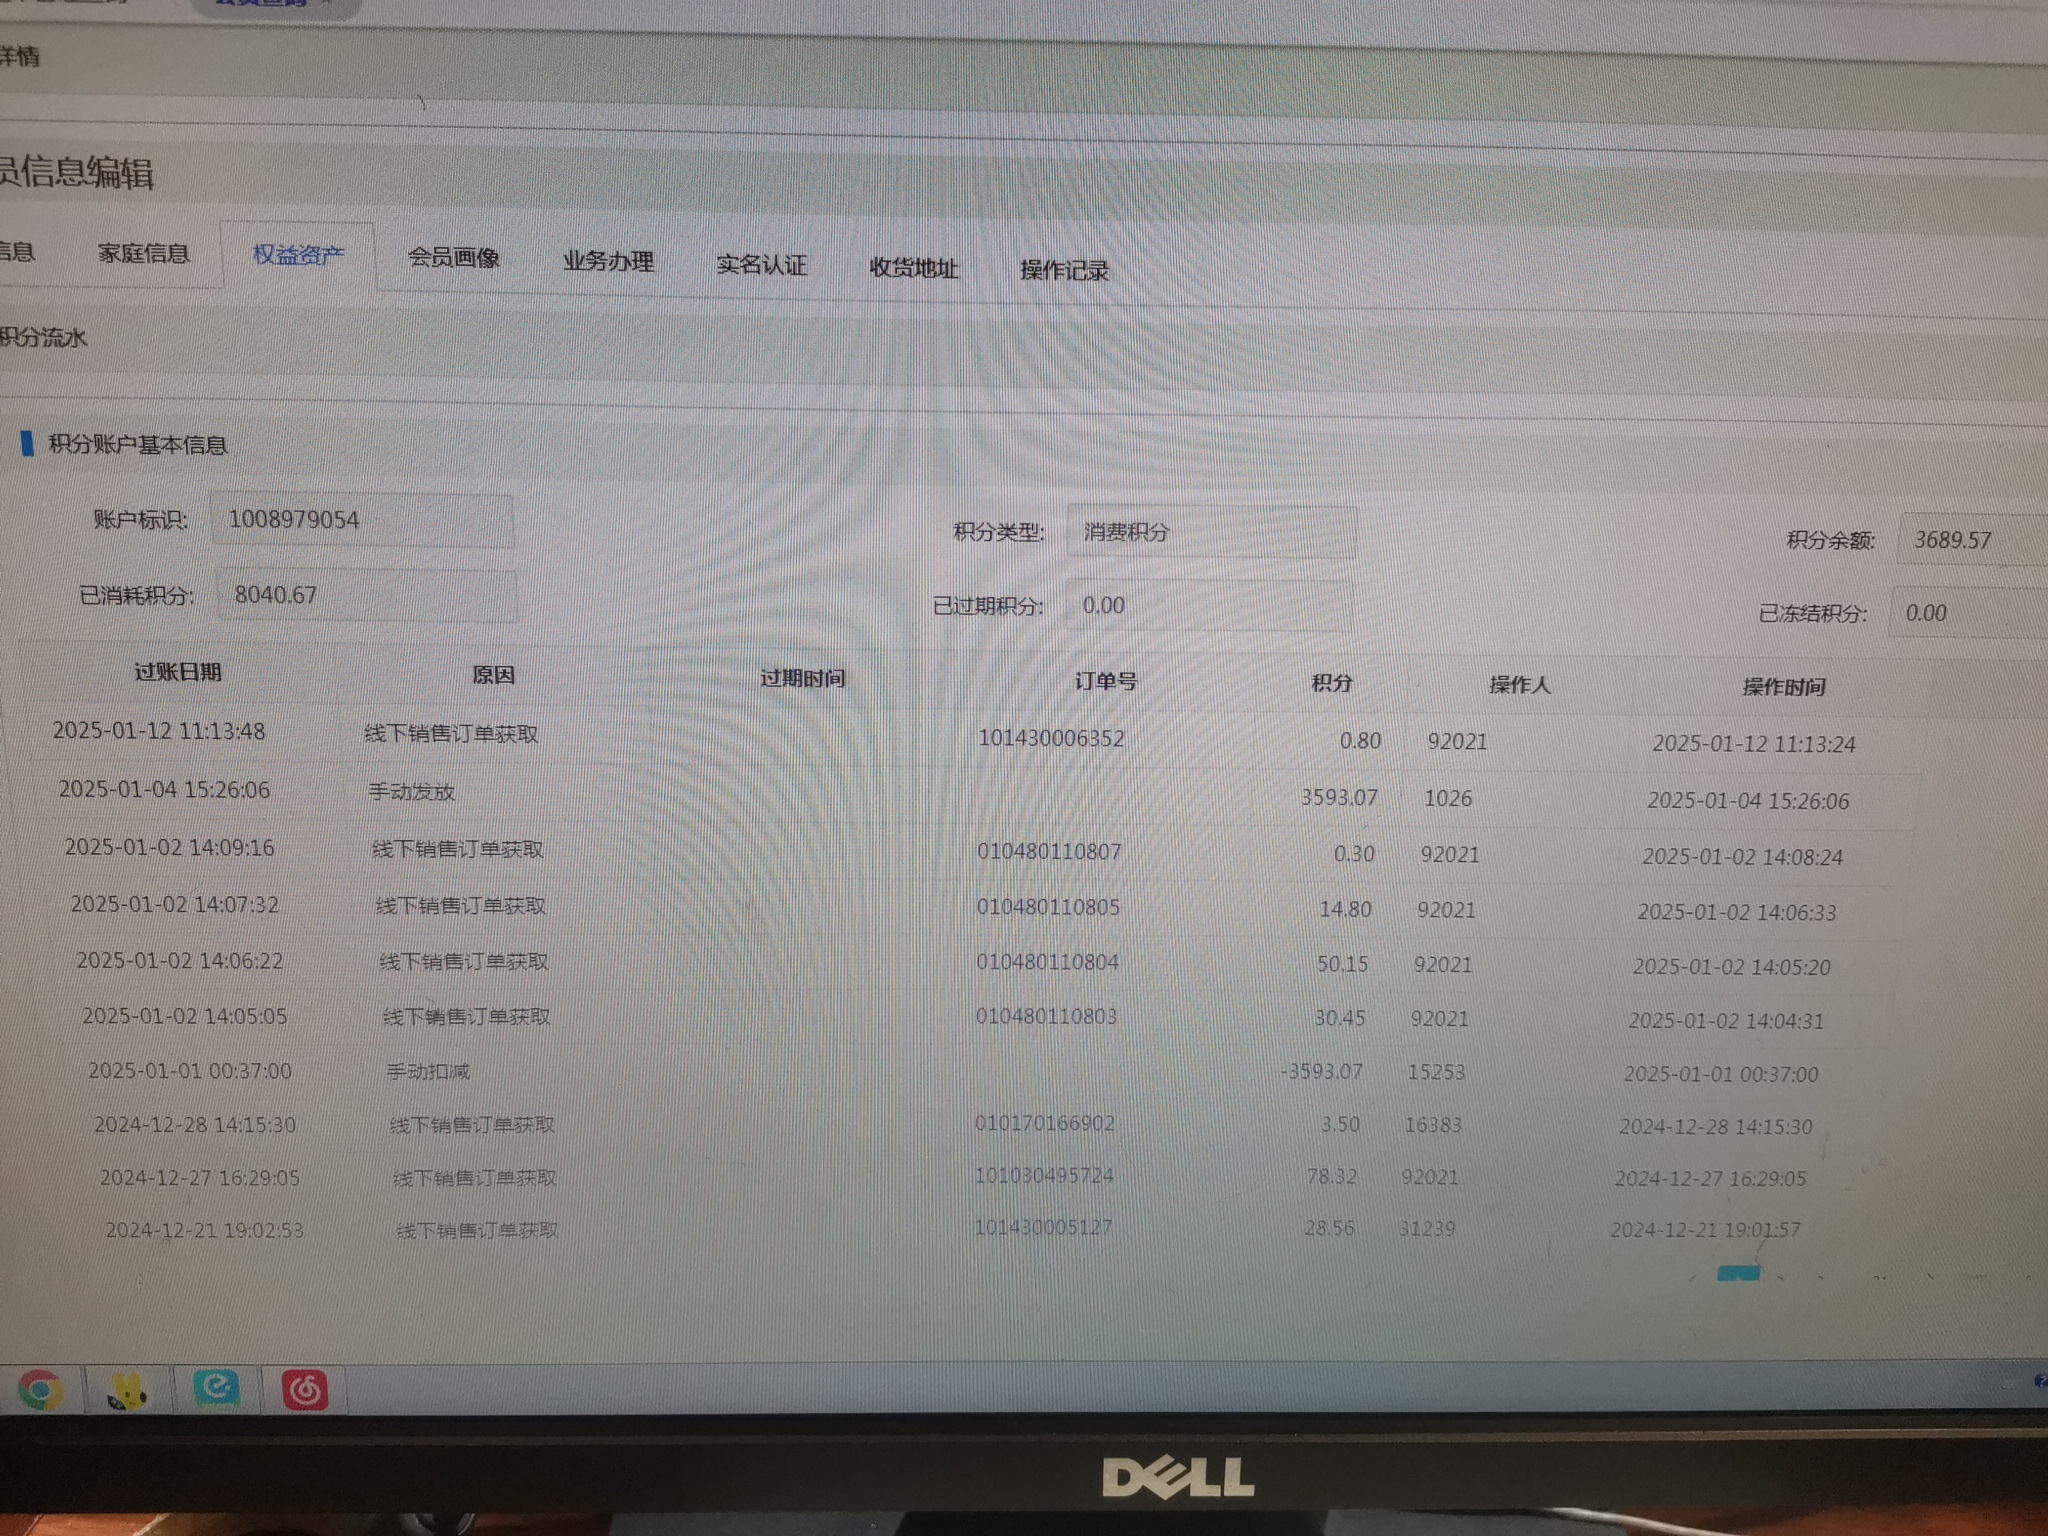
Task: Click the 积分流水 sub-tab
Action: point(44,337)
